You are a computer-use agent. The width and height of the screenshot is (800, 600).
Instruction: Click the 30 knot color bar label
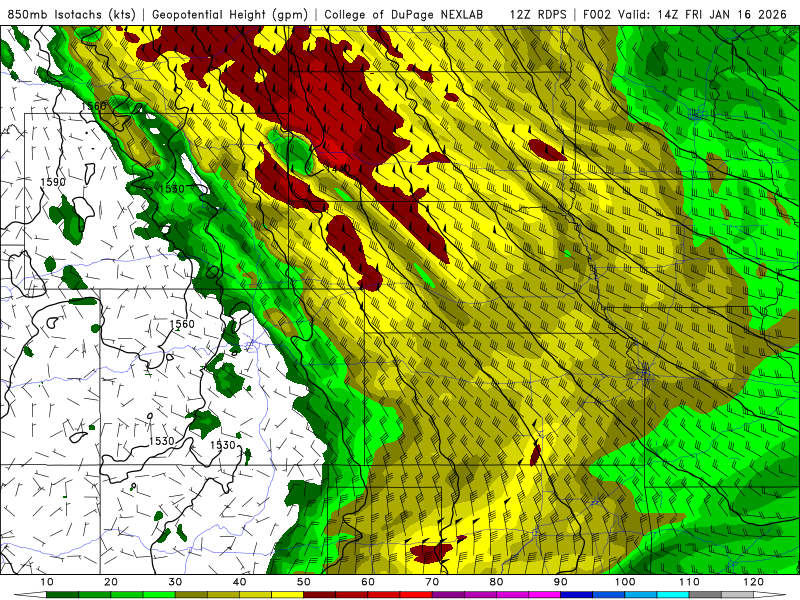175,582
